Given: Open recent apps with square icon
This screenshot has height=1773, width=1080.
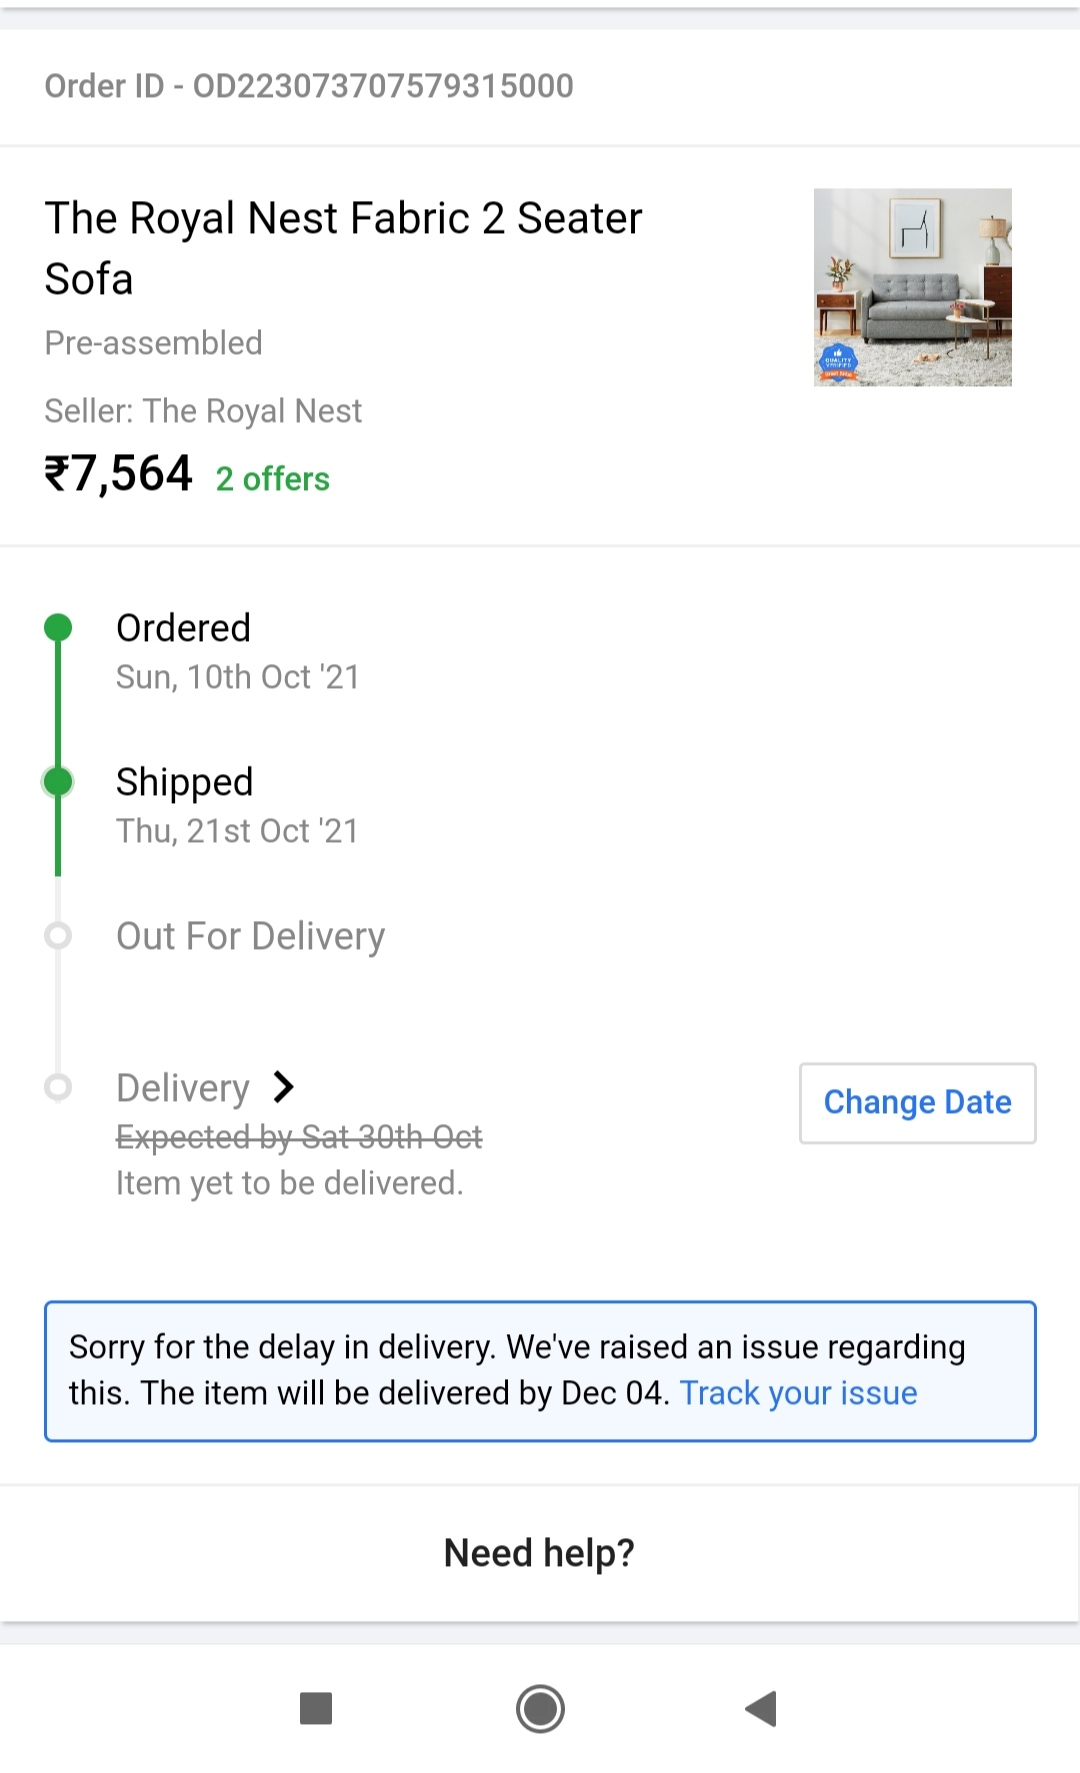Looking at the screenshot, I should pyautogui.click(x=316, y=1708).
